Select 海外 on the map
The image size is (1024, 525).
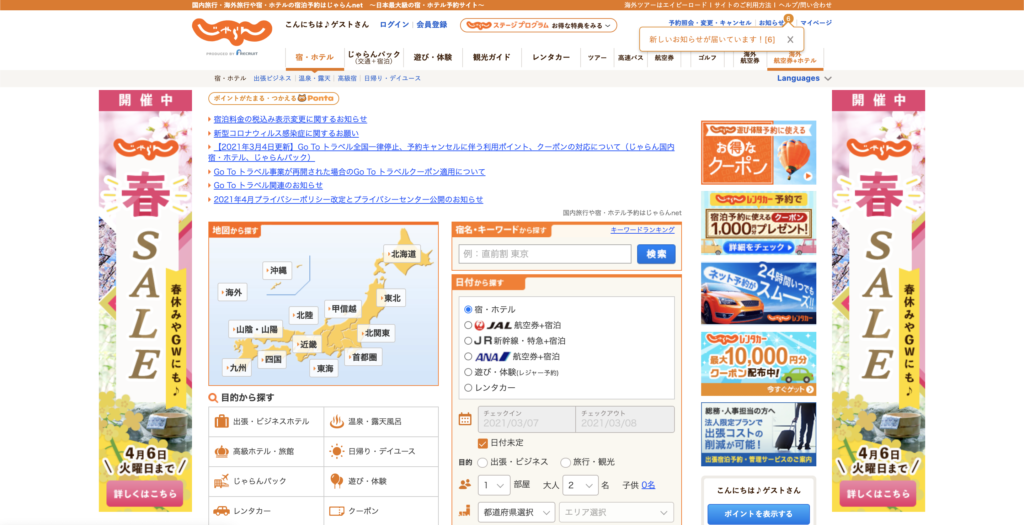pos(232,293)
